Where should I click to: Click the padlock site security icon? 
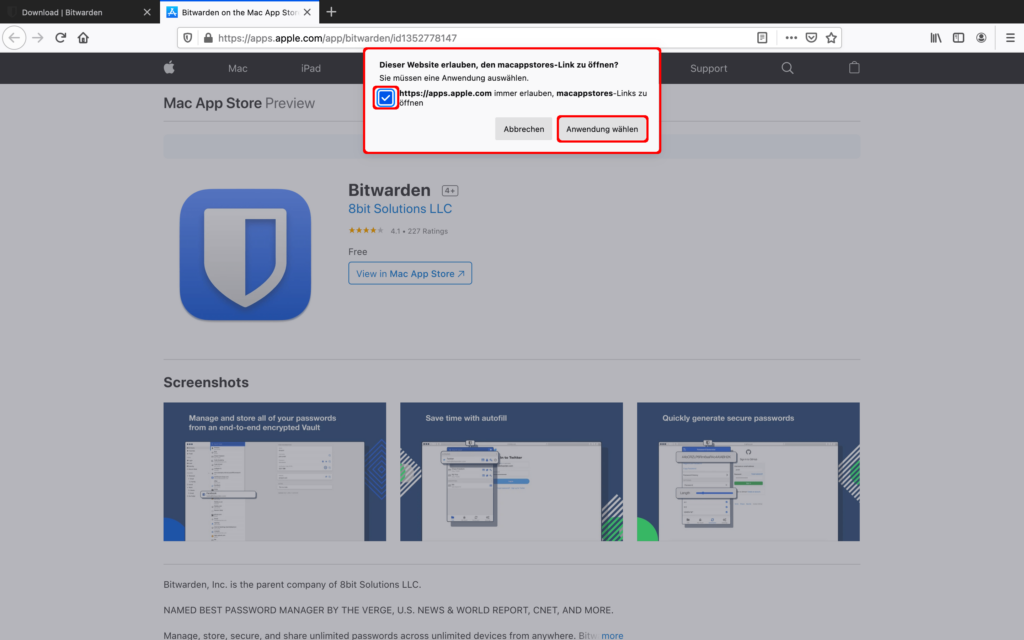pos(208,38)
